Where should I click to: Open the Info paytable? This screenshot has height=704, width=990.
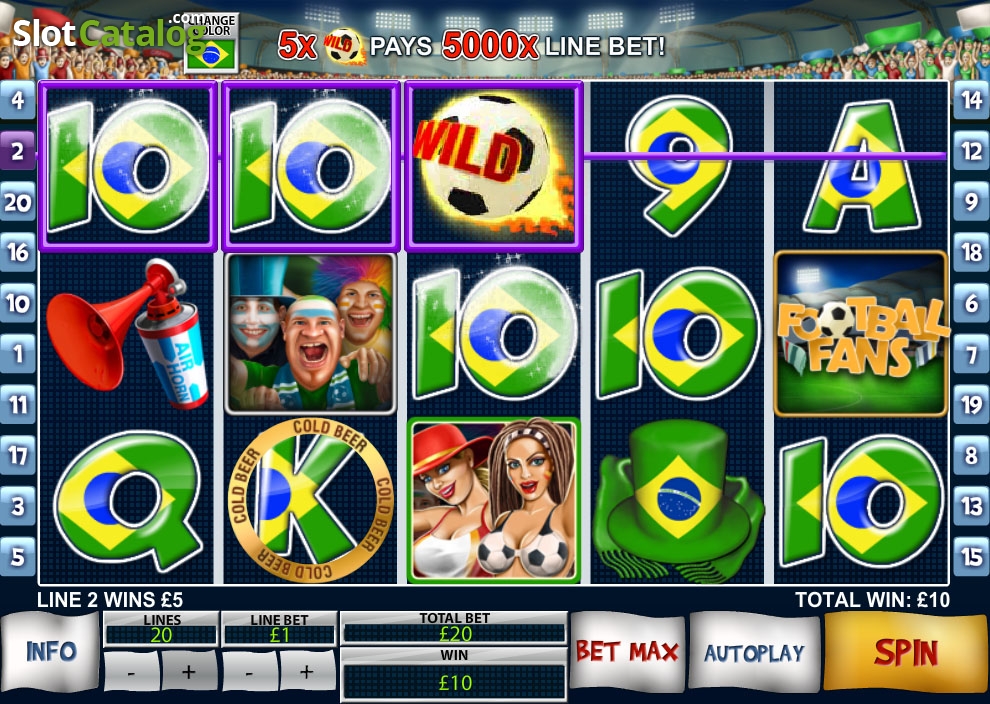pos(51,652)
